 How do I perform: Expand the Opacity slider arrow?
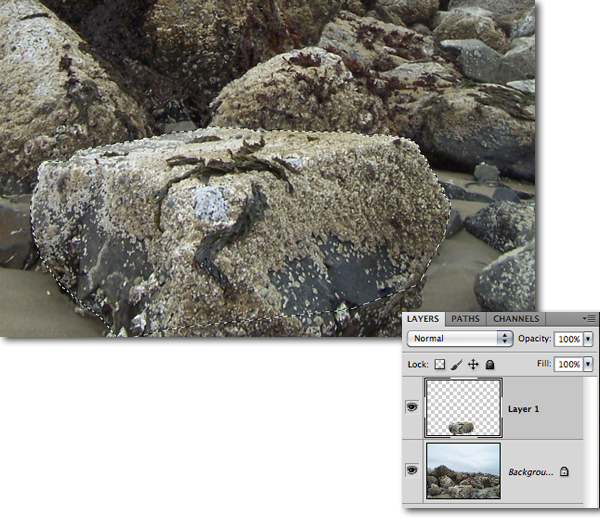588,339
